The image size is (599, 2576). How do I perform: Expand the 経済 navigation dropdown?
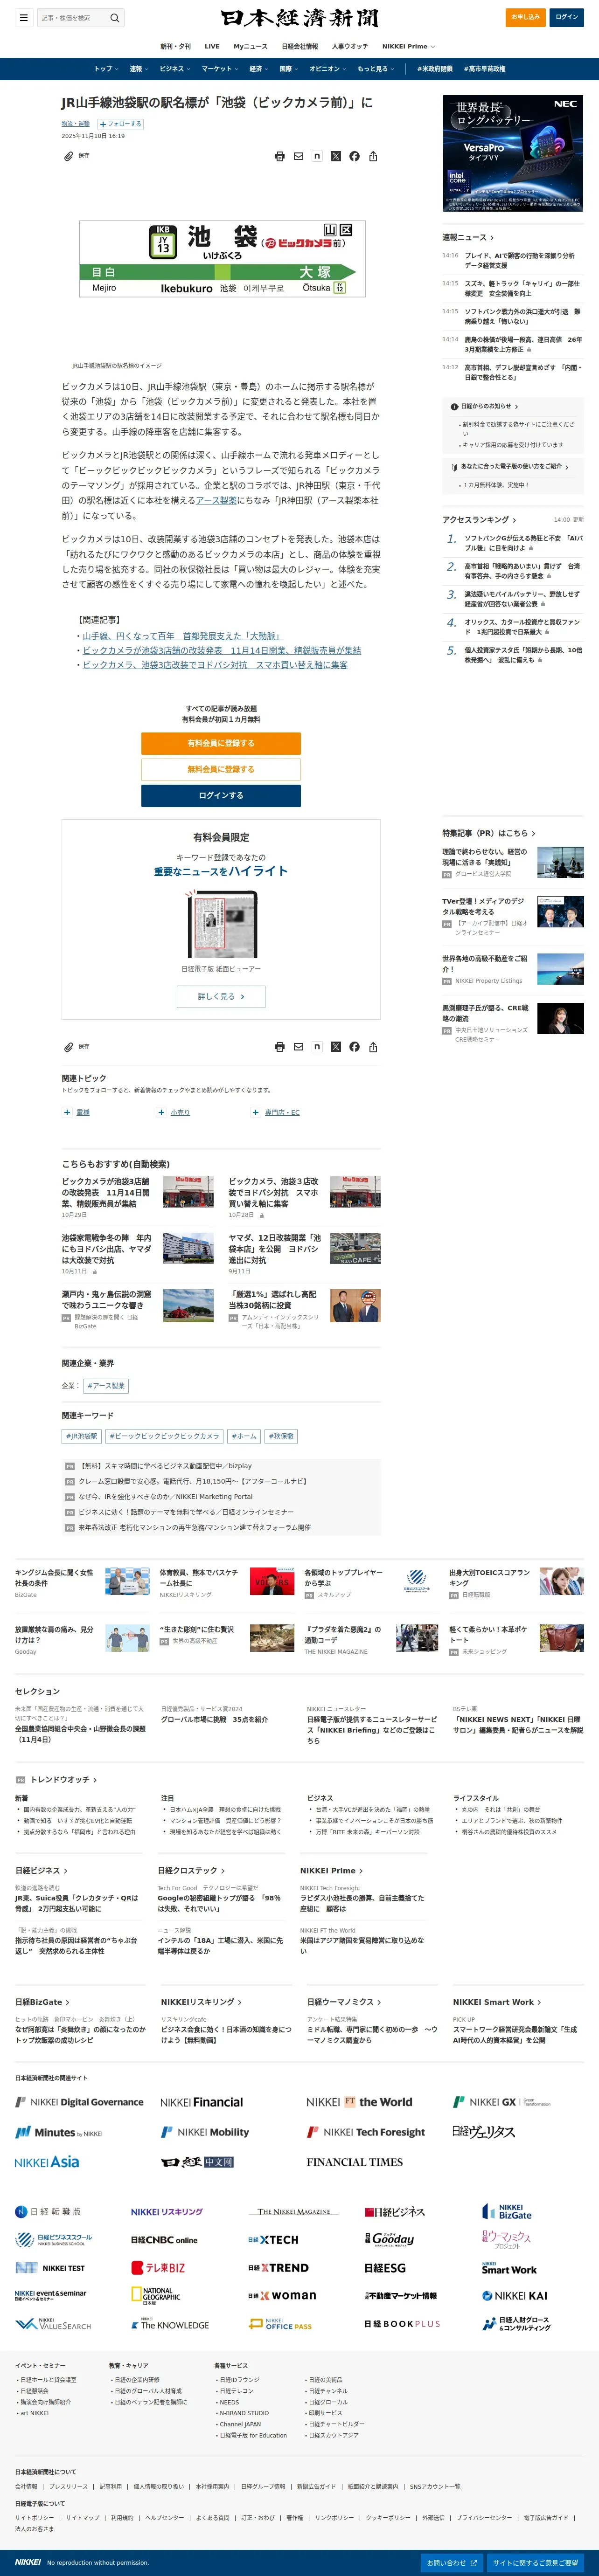click(259, 69)
